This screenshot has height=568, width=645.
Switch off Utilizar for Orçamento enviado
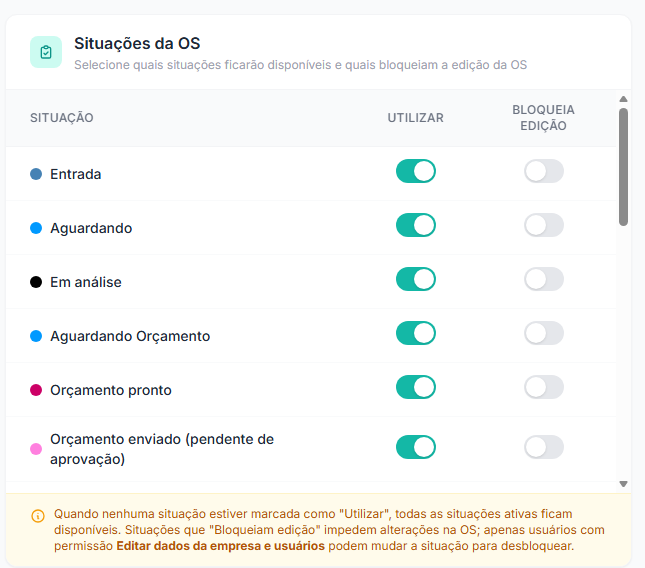click(x=416, y=447)
